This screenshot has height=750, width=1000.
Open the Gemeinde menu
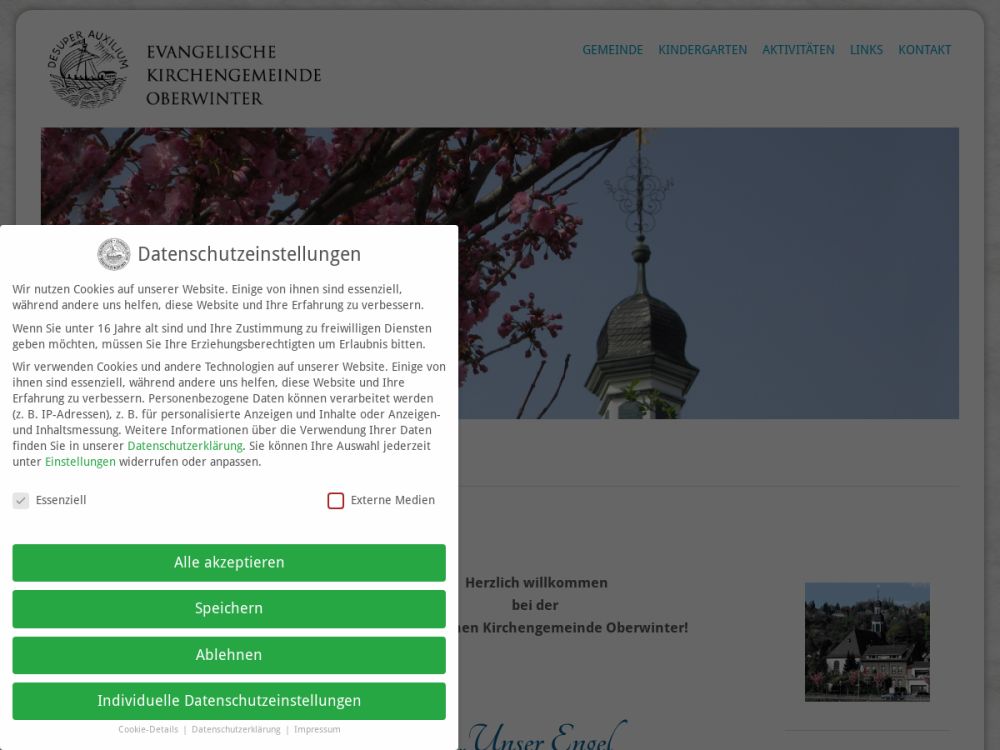pos(612,50)
